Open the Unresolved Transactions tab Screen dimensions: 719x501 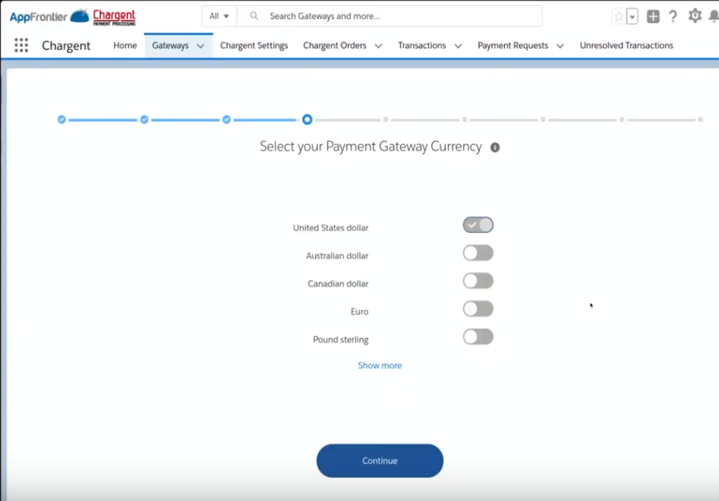coord(626,46)
